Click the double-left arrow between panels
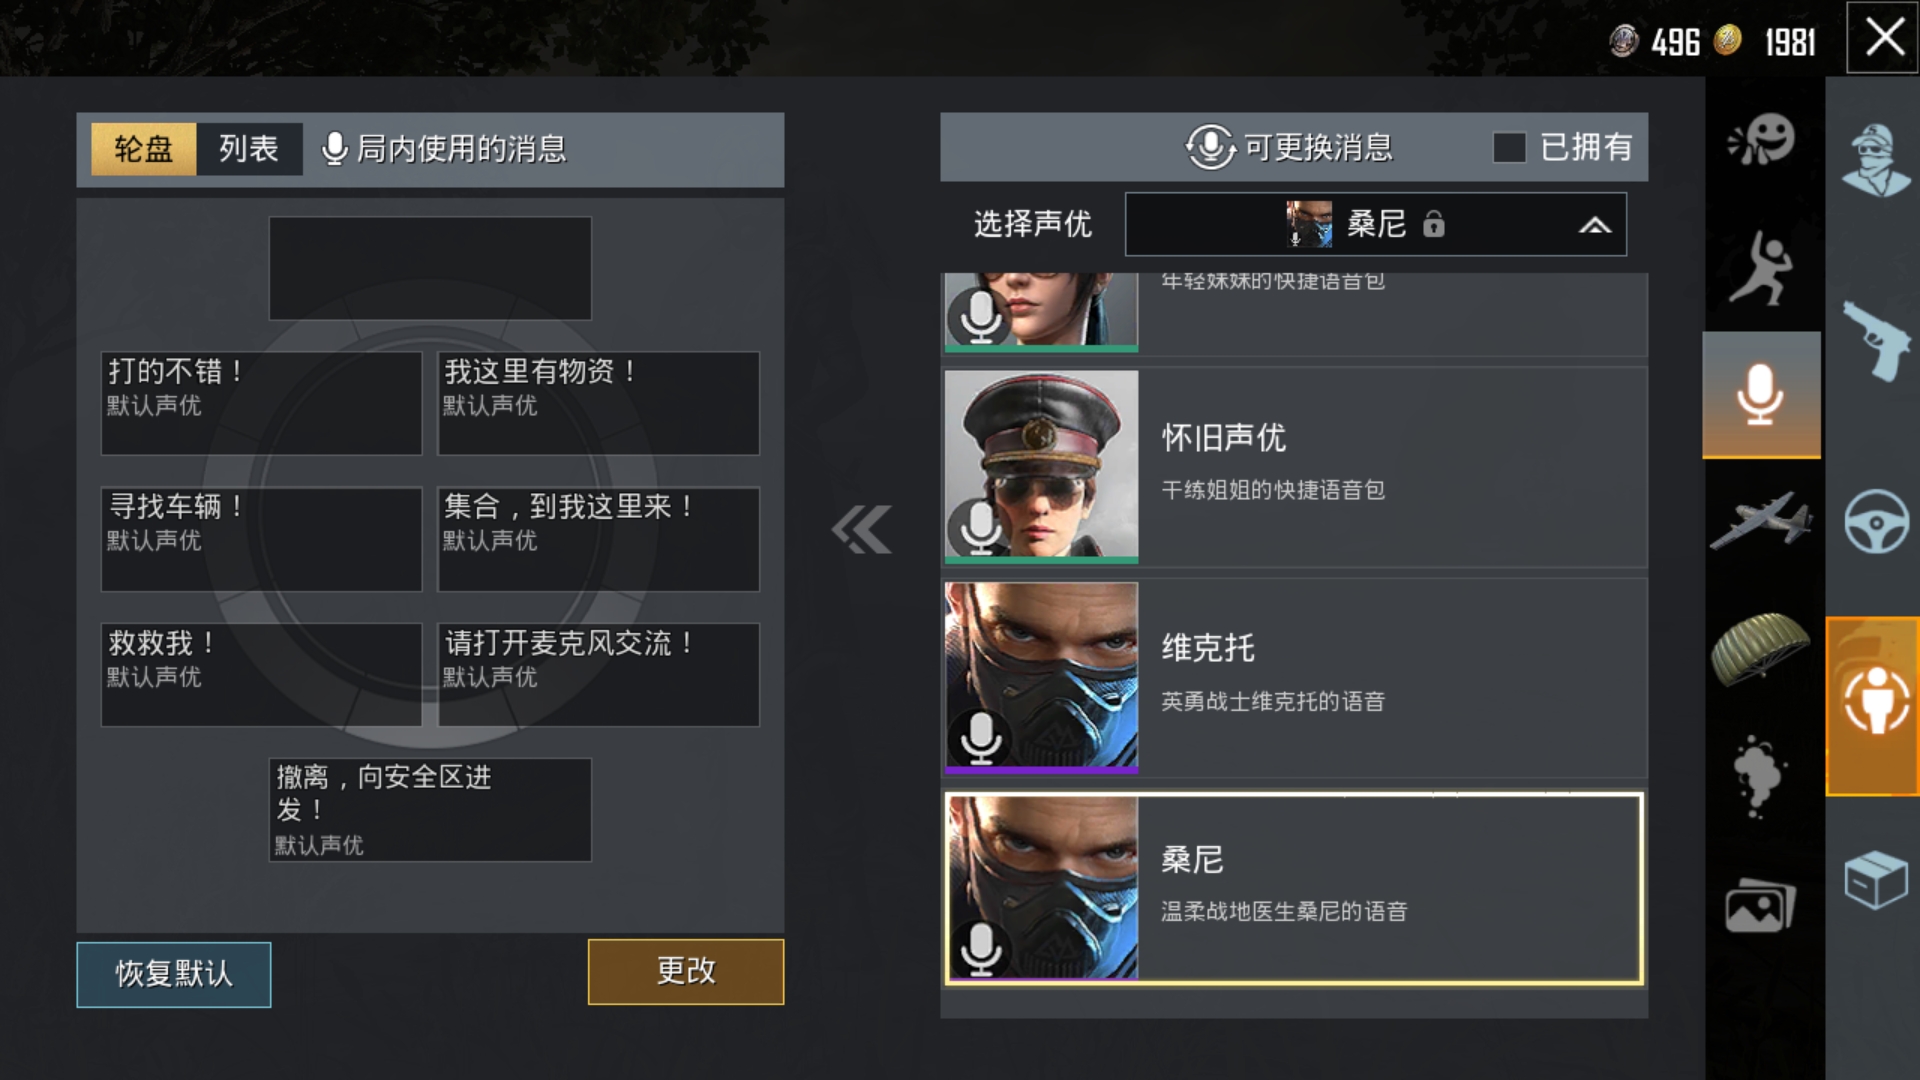The height and width of the screenshot is (1080, 1920). pyautogui.click(x=861, y=530)
